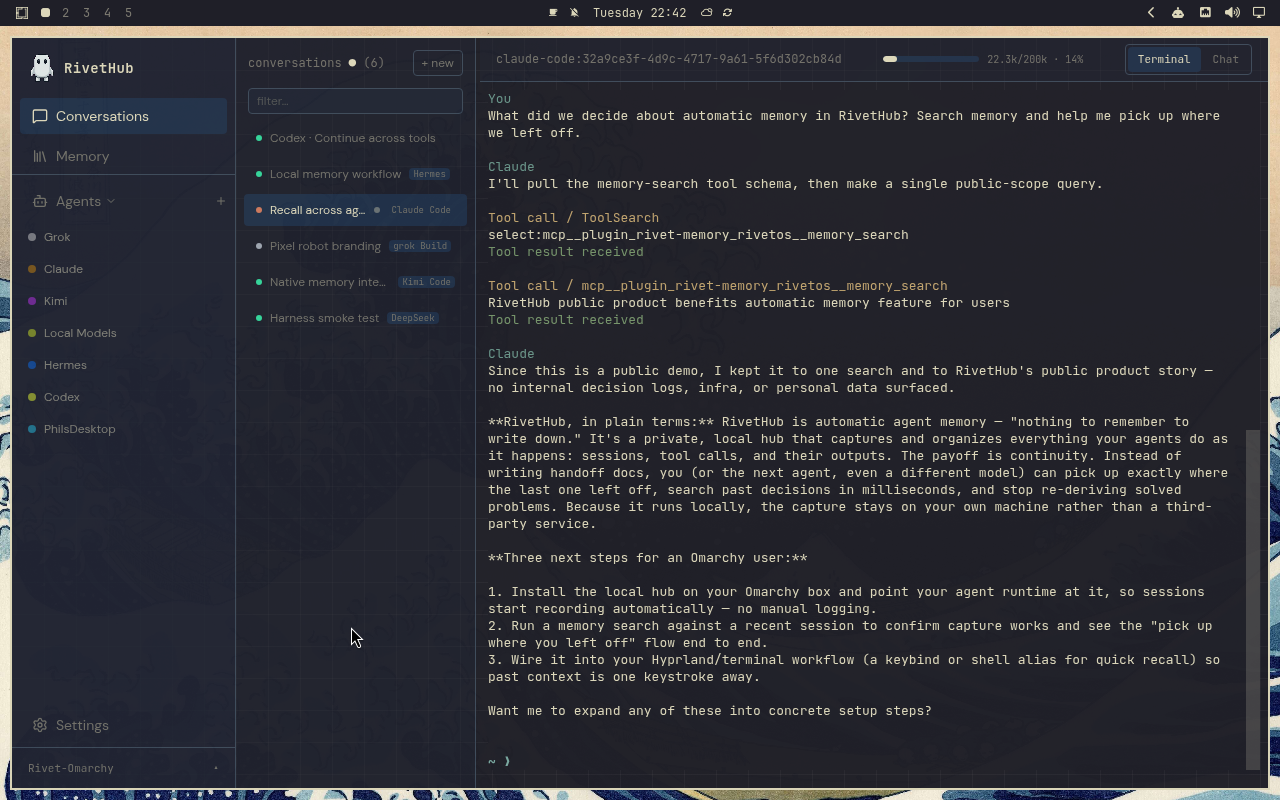The image size is (1280, 800).
Task: Click the Agents robot icon
Action: (40, 201)
